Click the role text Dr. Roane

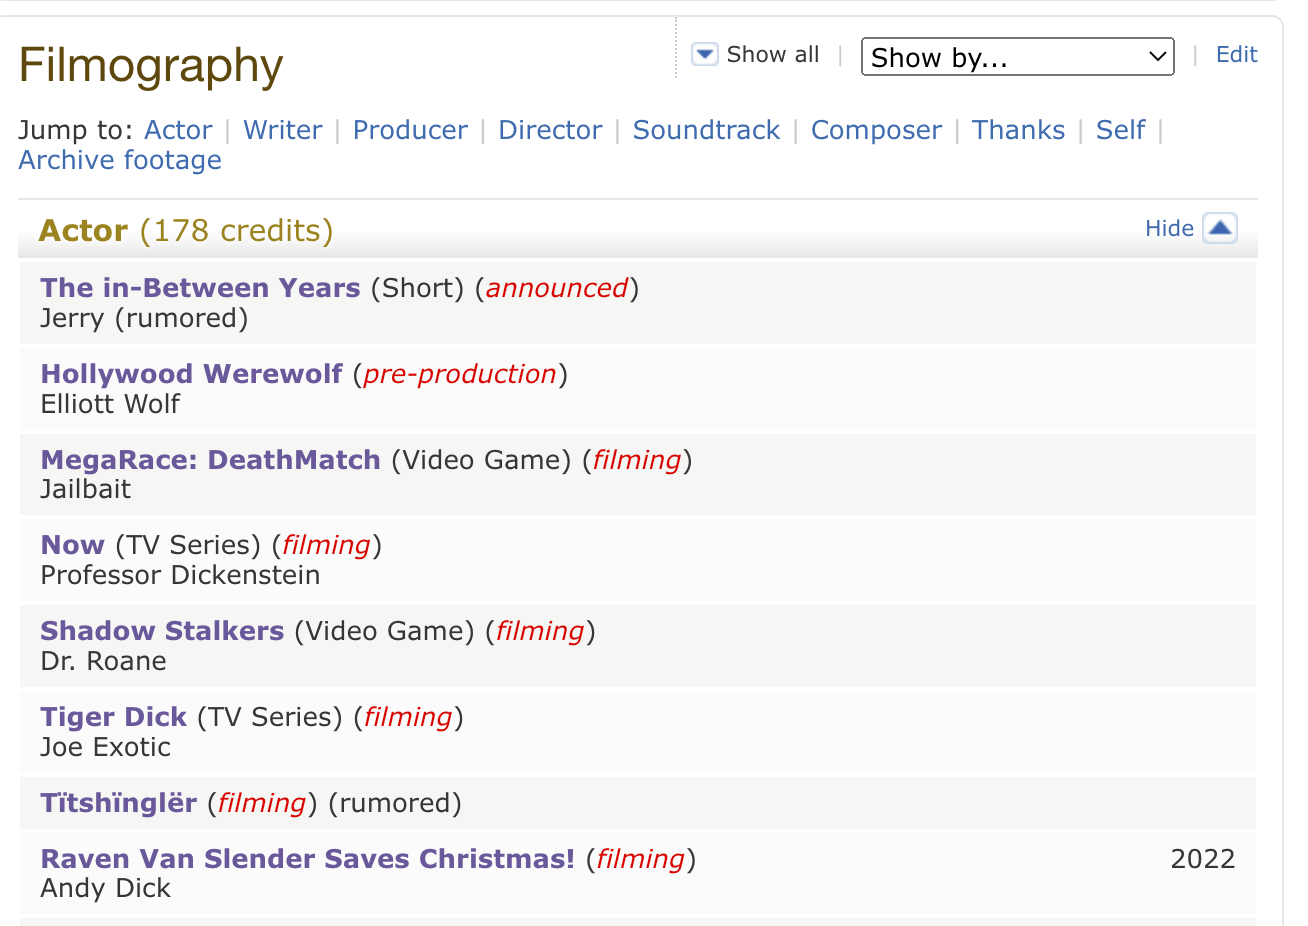tap(103, 661)
